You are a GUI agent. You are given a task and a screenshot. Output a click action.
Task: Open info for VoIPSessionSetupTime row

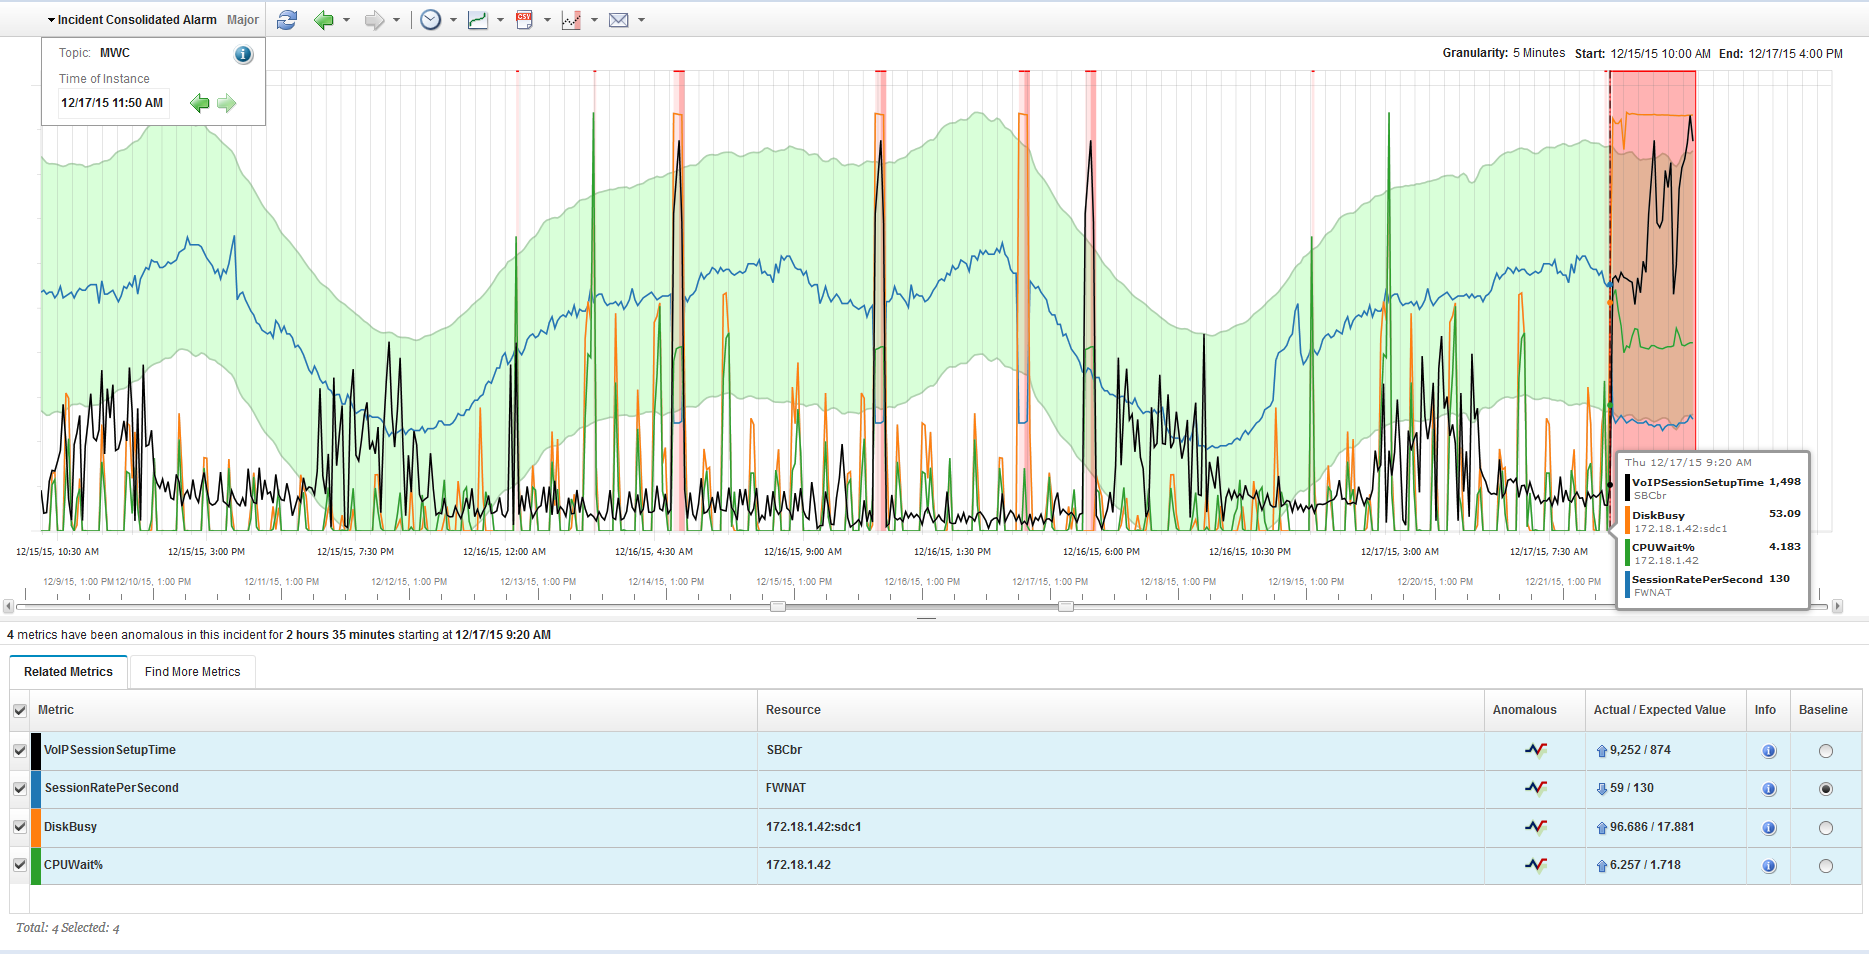click(1768, 751)
